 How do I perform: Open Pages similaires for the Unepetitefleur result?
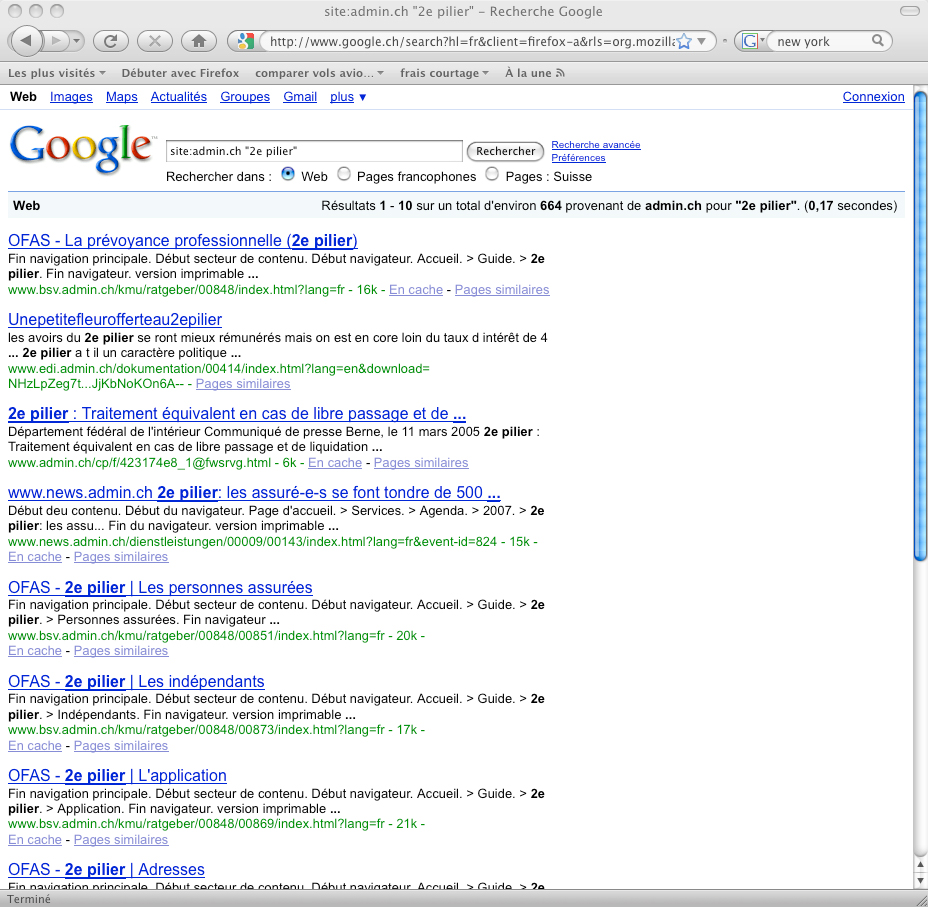coord(243,383)
